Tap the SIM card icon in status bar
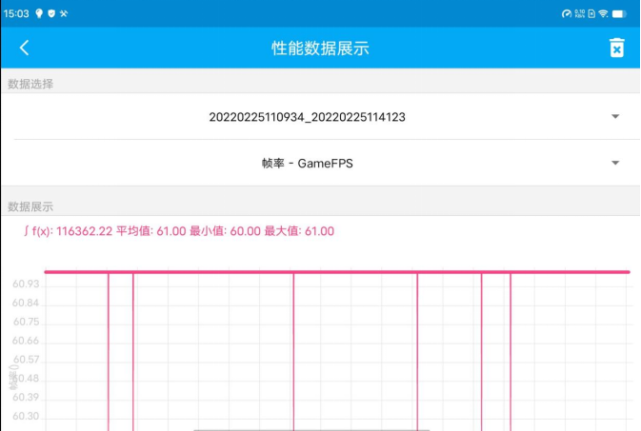This screenshot has width=641, height=431. click(x=592, y=13)
